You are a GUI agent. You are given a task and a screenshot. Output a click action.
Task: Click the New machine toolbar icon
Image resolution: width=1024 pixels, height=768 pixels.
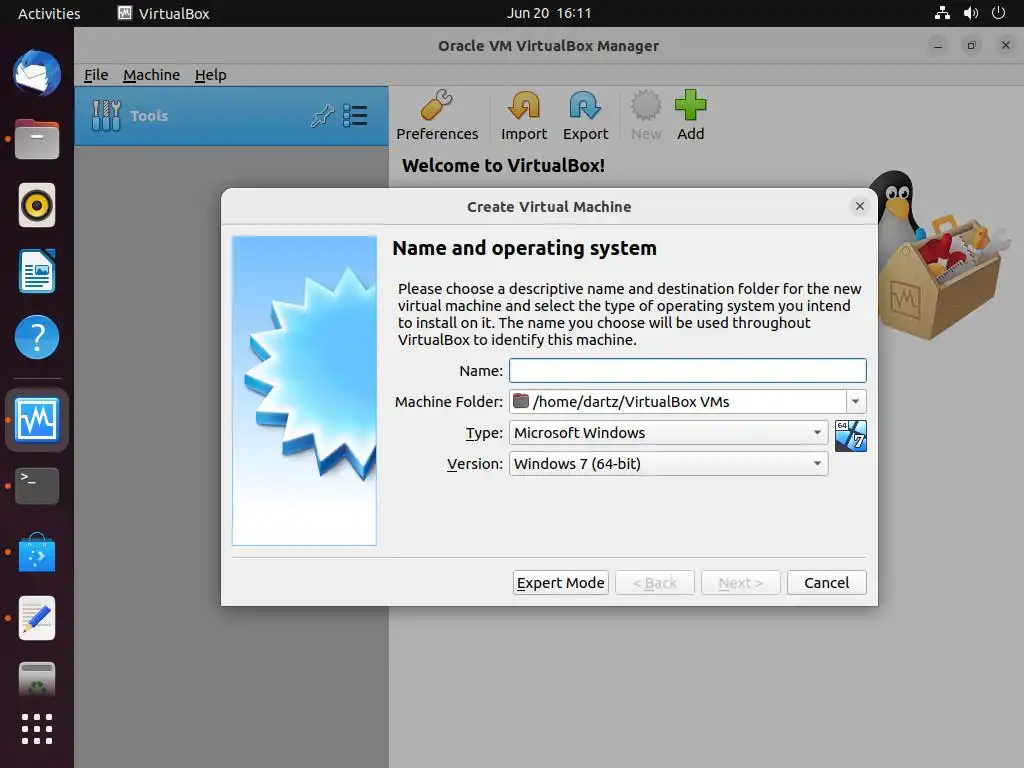click(x=646, y=116)
